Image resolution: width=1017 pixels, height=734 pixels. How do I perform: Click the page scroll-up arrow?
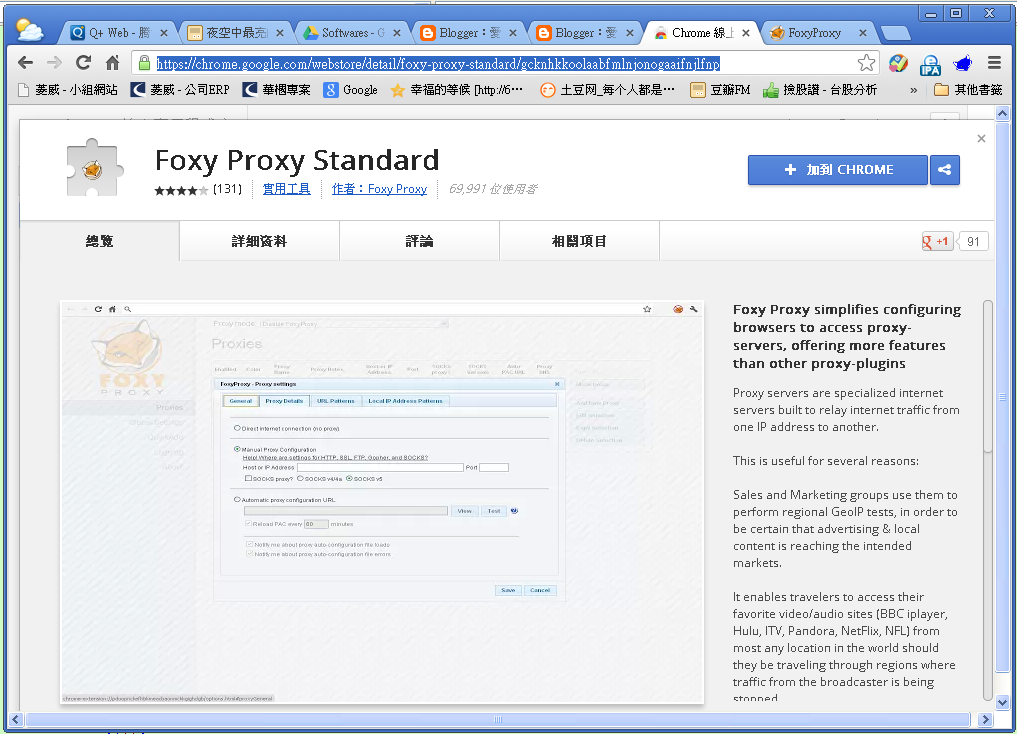click(x=1002, y=114)
